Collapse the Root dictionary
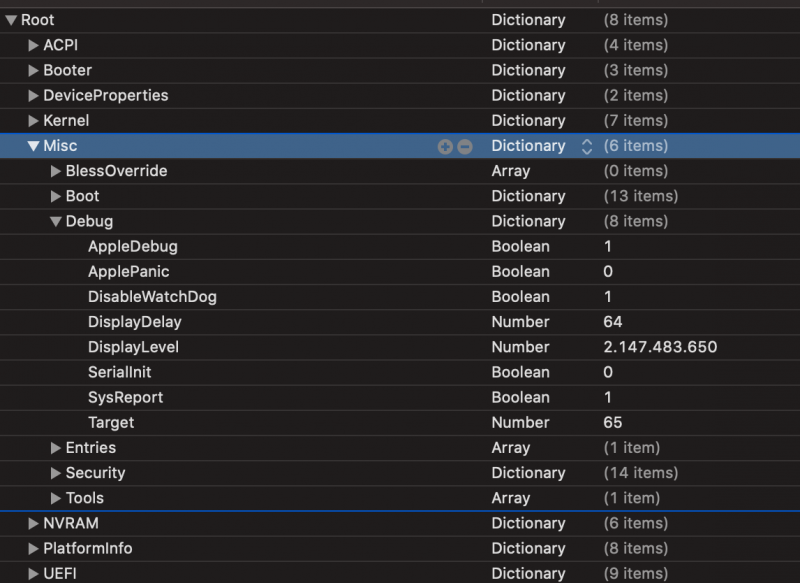Image resolution: width=800 pixels, height=583 pixels. 11,20
